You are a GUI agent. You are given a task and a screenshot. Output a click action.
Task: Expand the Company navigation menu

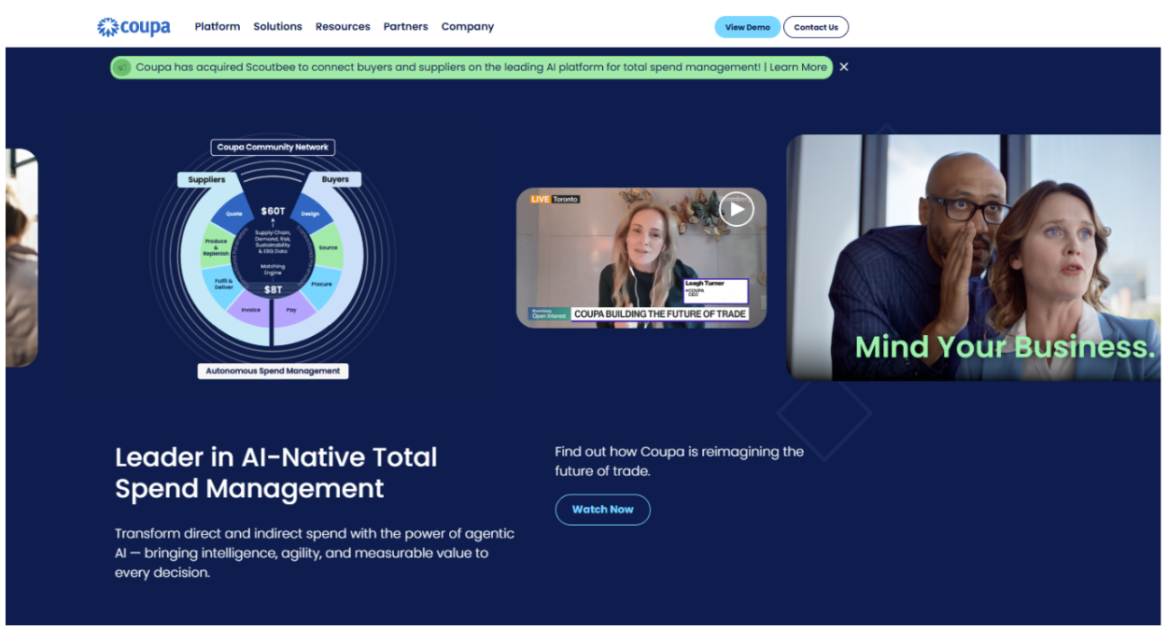click(467, 27)
